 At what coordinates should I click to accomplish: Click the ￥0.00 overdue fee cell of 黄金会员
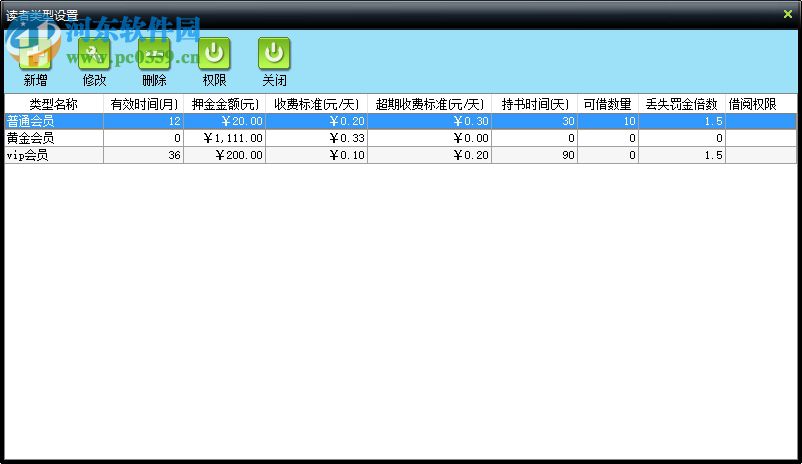(430, 138)
